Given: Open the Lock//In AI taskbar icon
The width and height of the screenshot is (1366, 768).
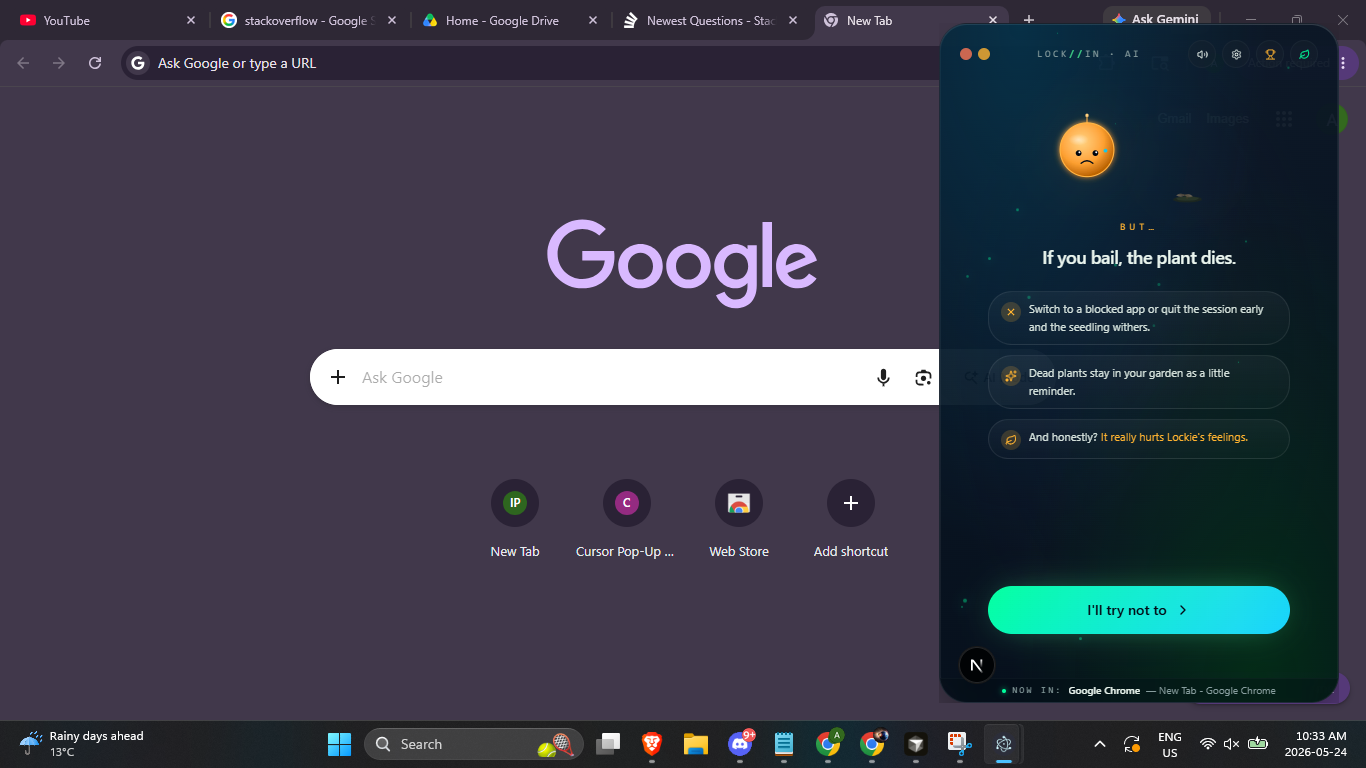Looking at the screenshot, I should pos(1003,744).
